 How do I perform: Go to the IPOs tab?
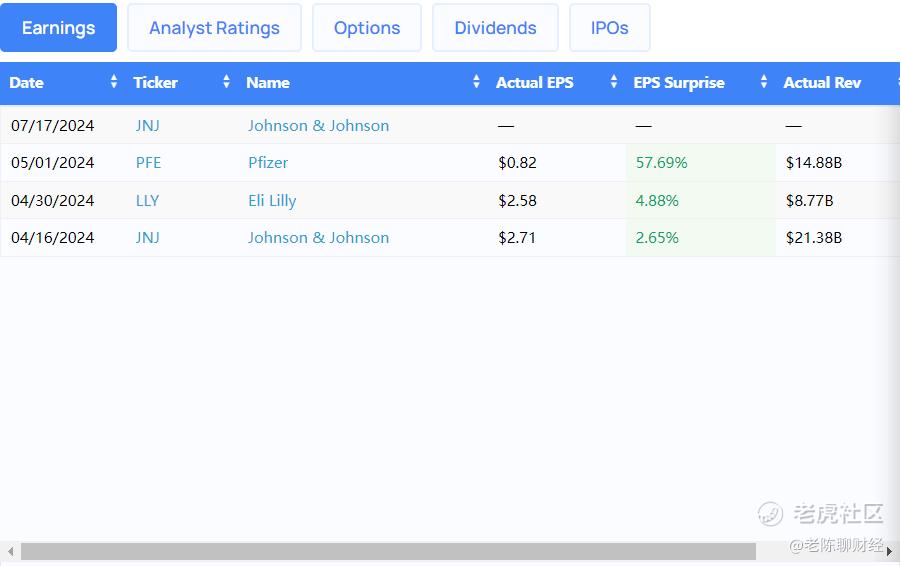[609, 28]
